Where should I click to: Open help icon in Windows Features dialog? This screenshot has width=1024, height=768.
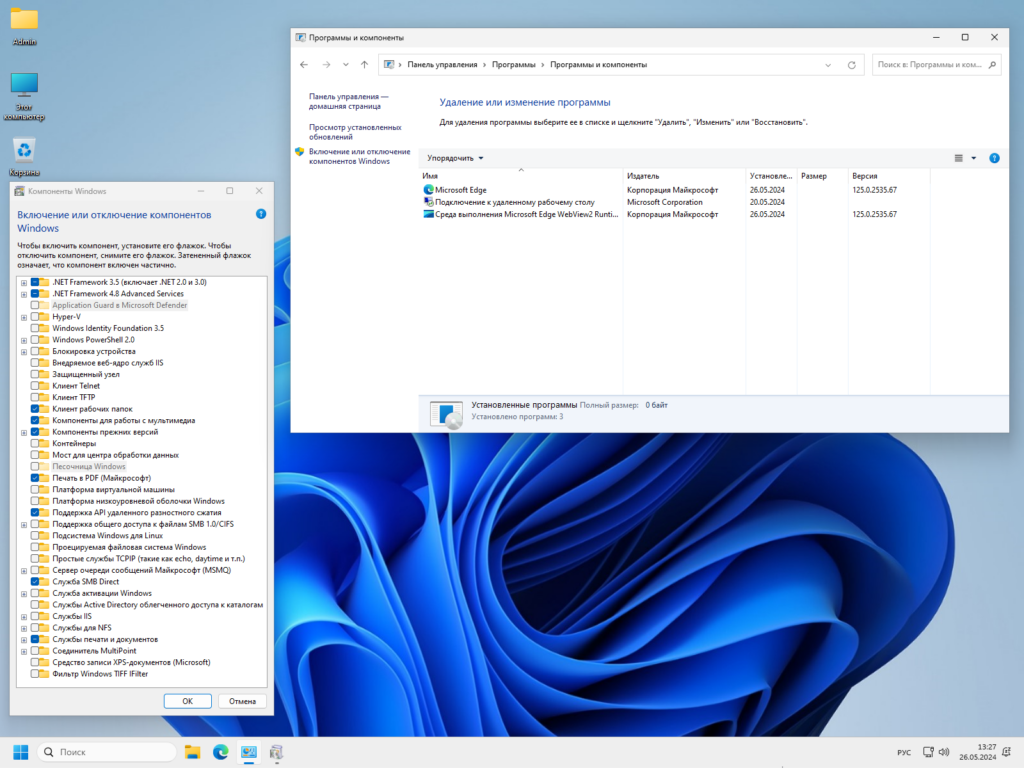point(261,214)
